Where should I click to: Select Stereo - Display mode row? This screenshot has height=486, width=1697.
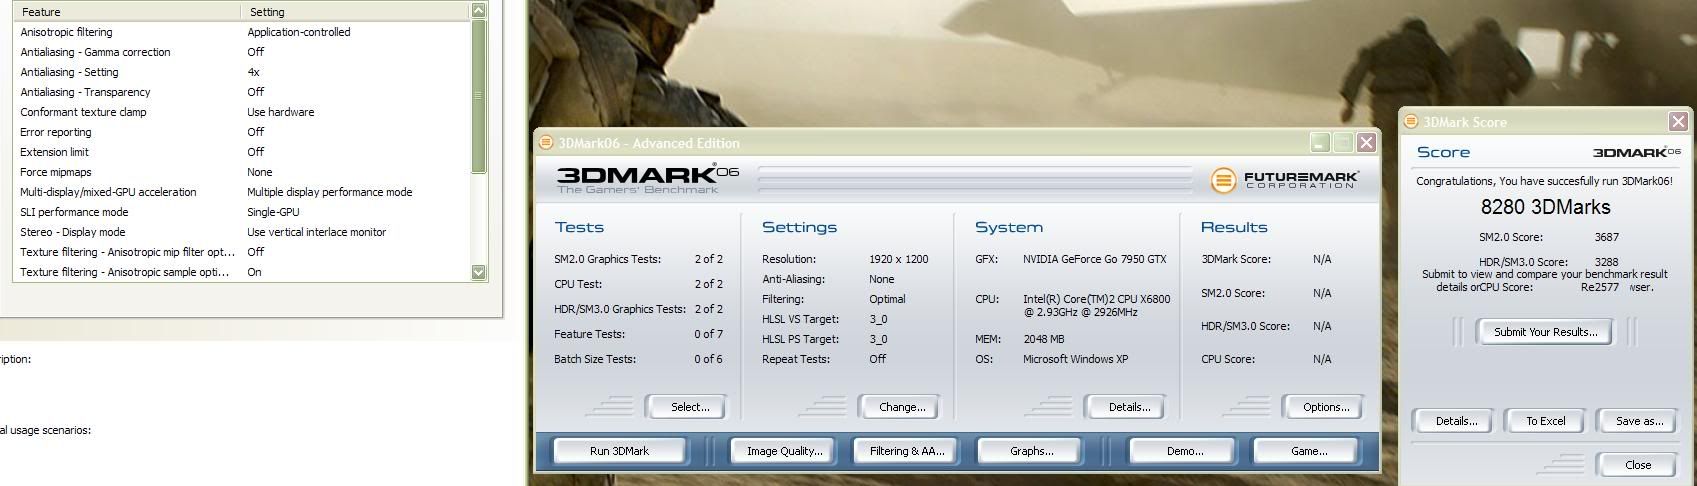coord(240,232)
